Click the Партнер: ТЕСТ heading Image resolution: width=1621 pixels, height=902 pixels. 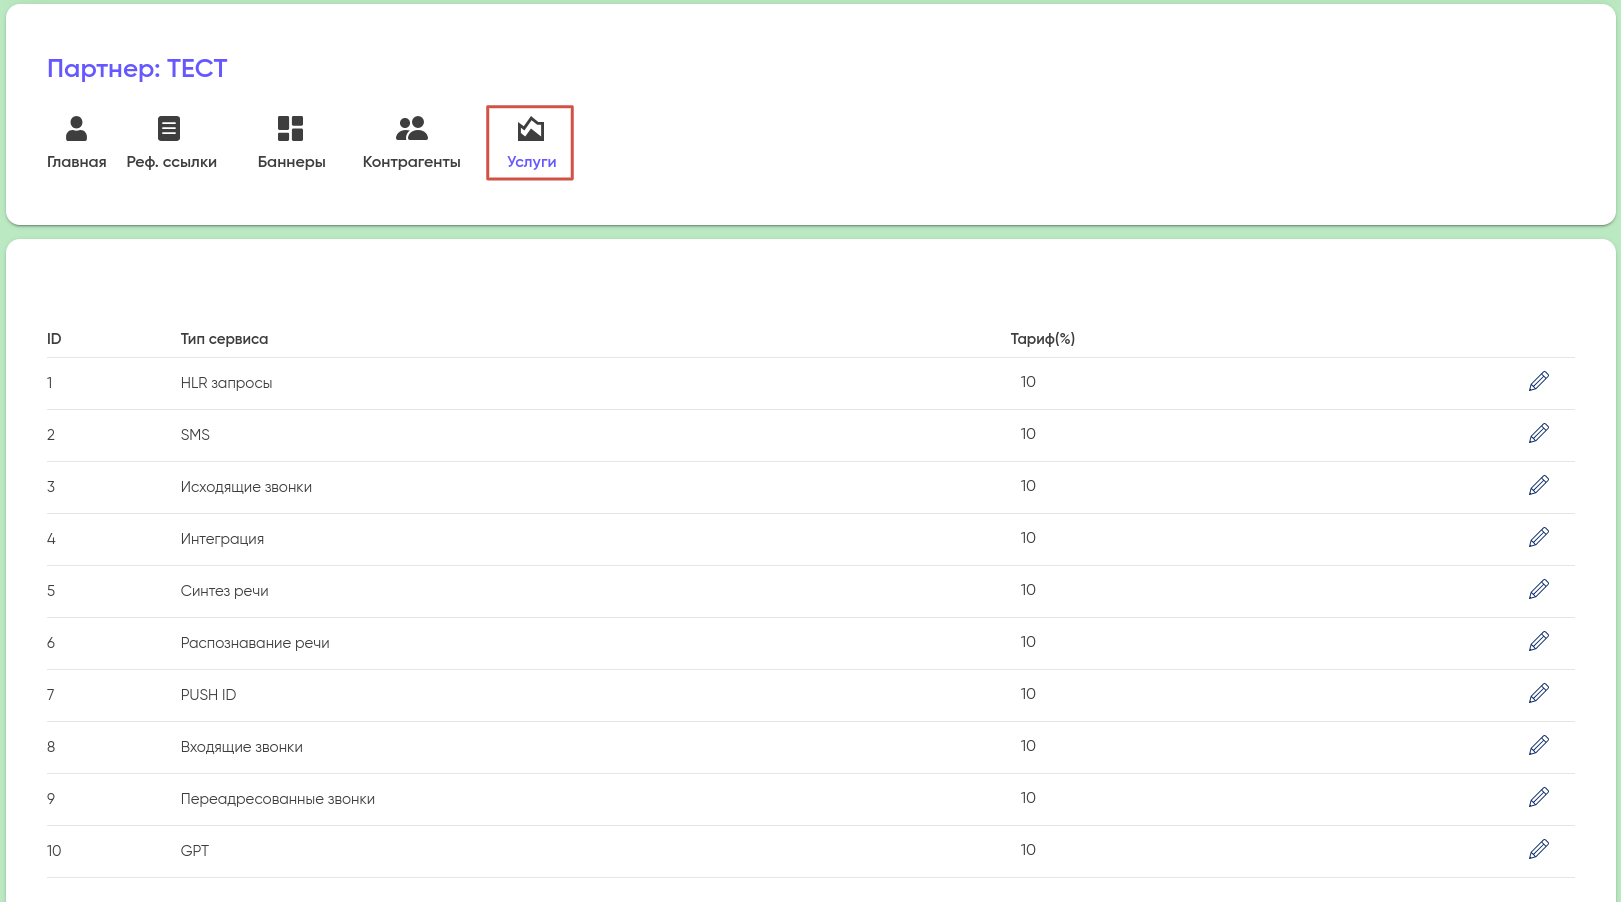click(137, 68)
